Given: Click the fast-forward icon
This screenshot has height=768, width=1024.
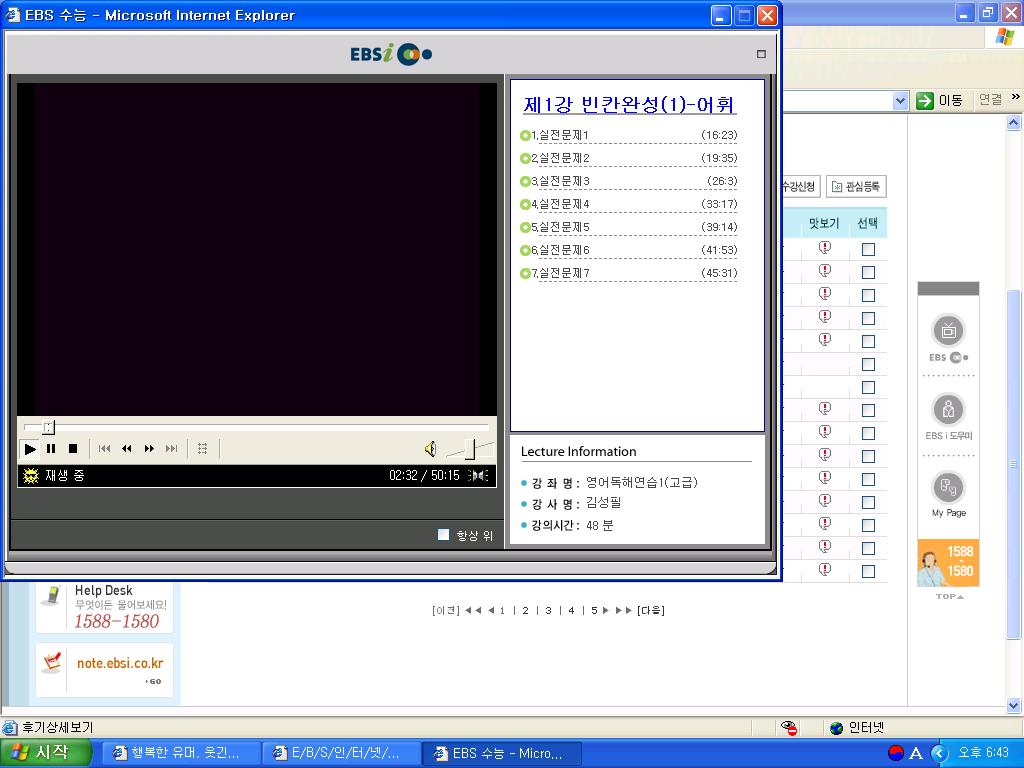Looking at the screenshot, I should (149, 449).
